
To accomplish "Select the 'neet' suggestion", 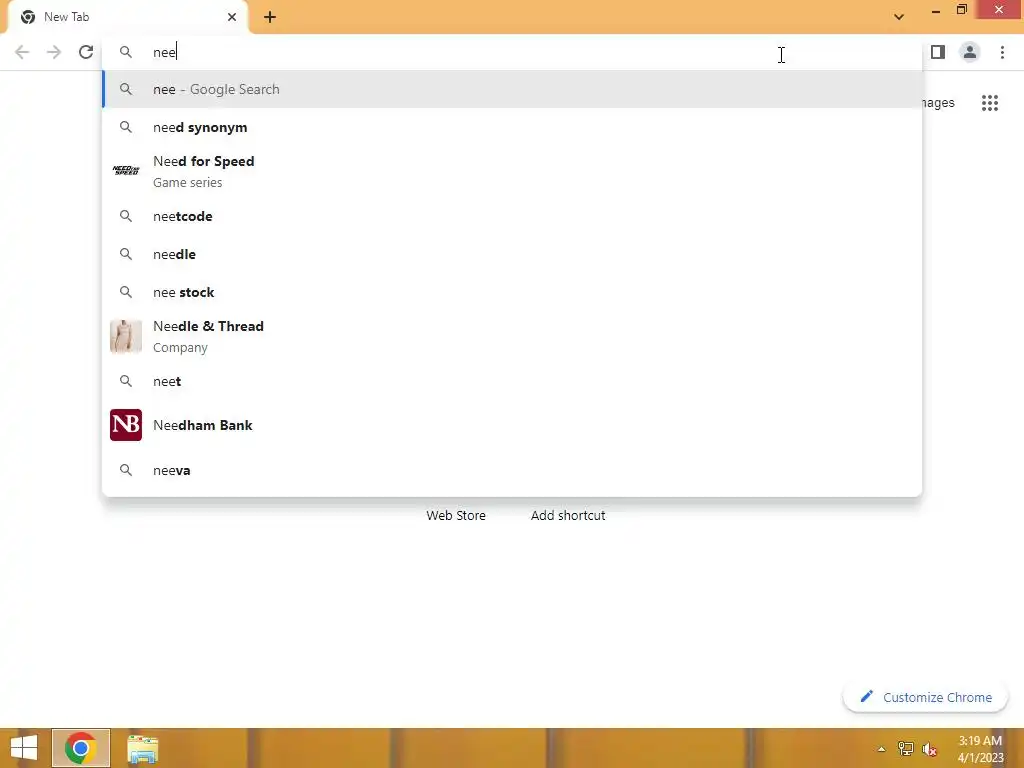I will click(x=512, y=381).
